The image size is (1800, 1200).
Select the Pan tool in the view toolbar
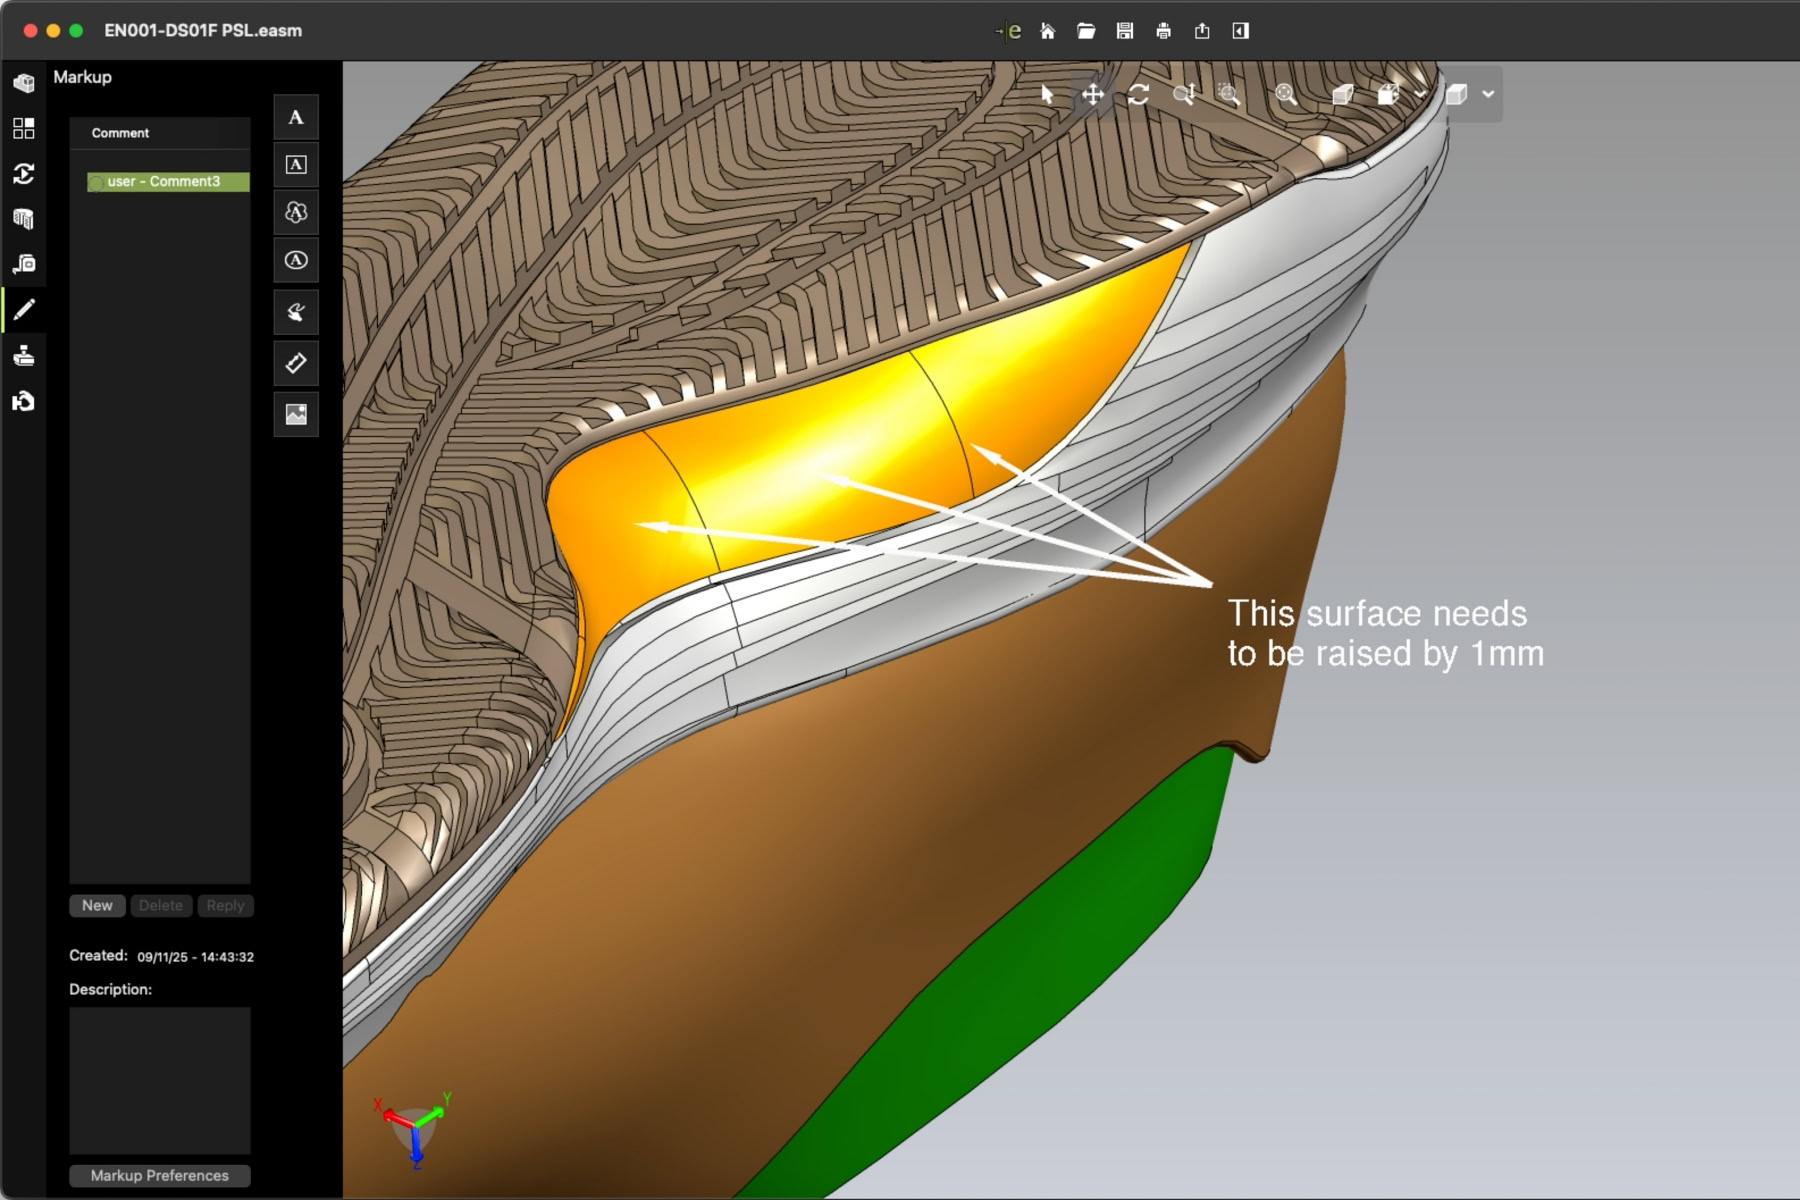point(1092,95)
